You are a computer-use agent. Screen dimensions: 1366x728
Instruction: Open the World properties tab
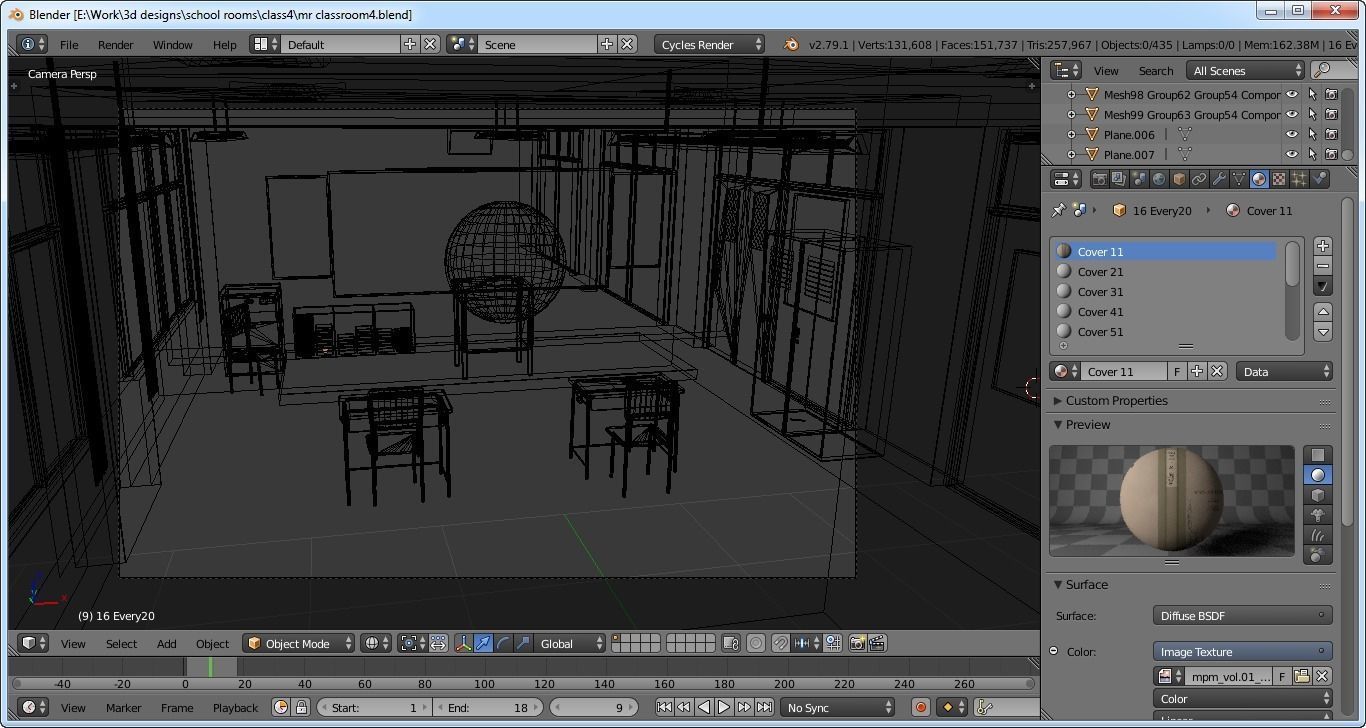pyautogui.click(x=1159, y=179)
